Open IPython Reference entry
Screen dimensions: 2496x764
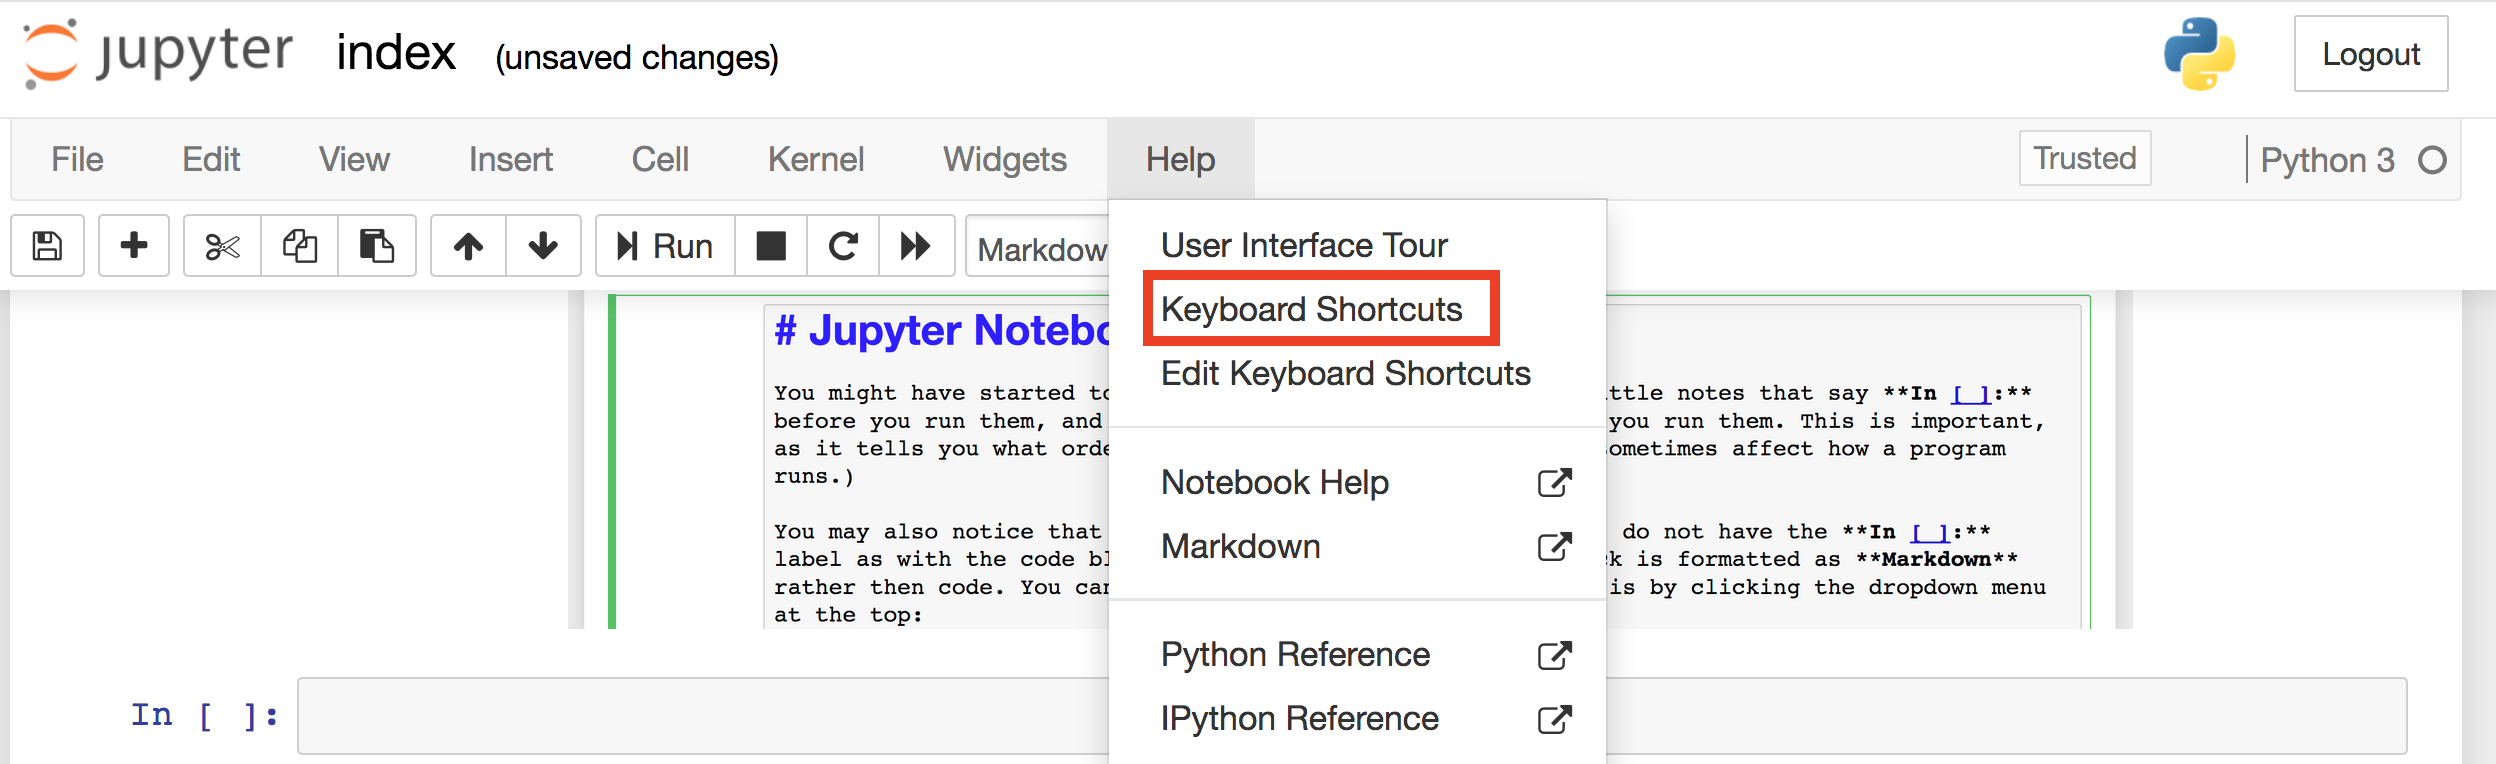pyautogui.click(x=1358, y=719)
